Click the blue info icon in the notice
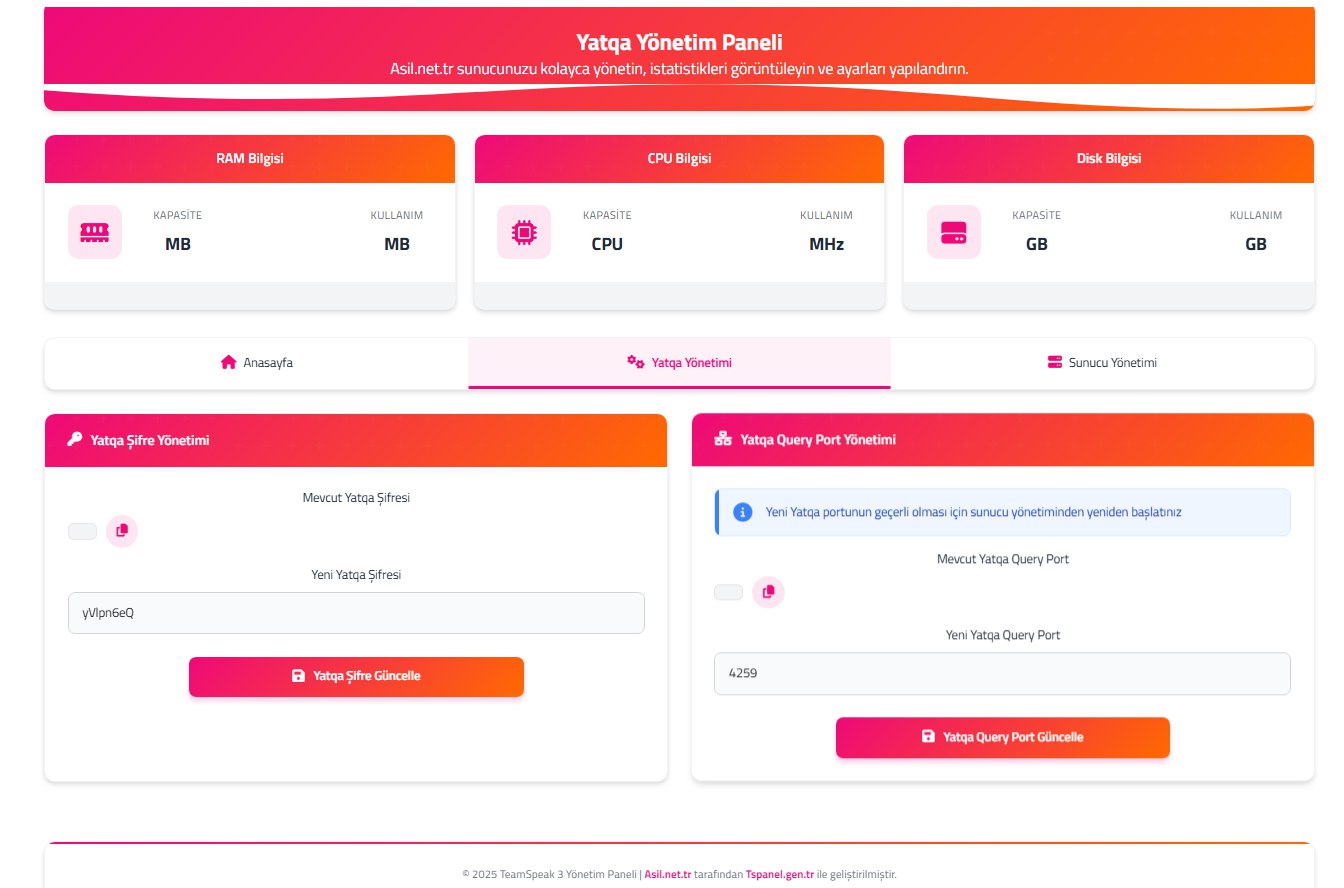This screenshot has height=888, width=1344. (742, 512)
